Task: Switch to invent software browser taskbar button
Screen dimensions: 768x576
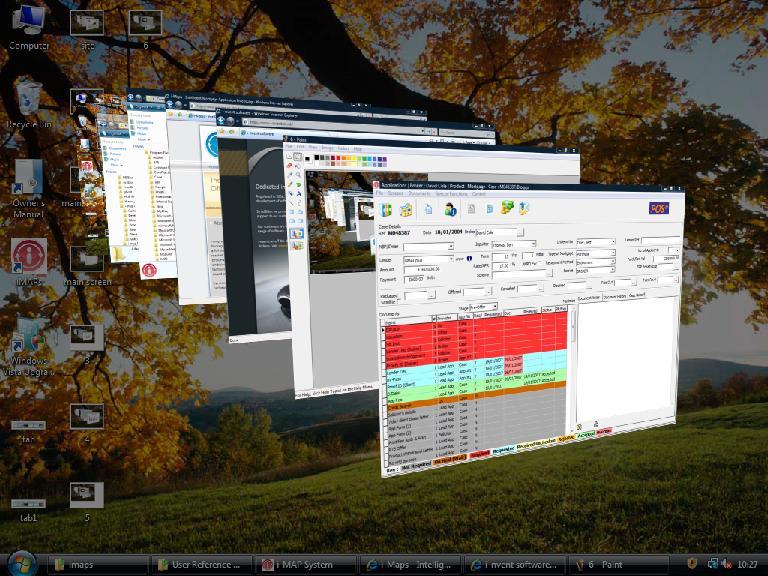Action: 513,565
